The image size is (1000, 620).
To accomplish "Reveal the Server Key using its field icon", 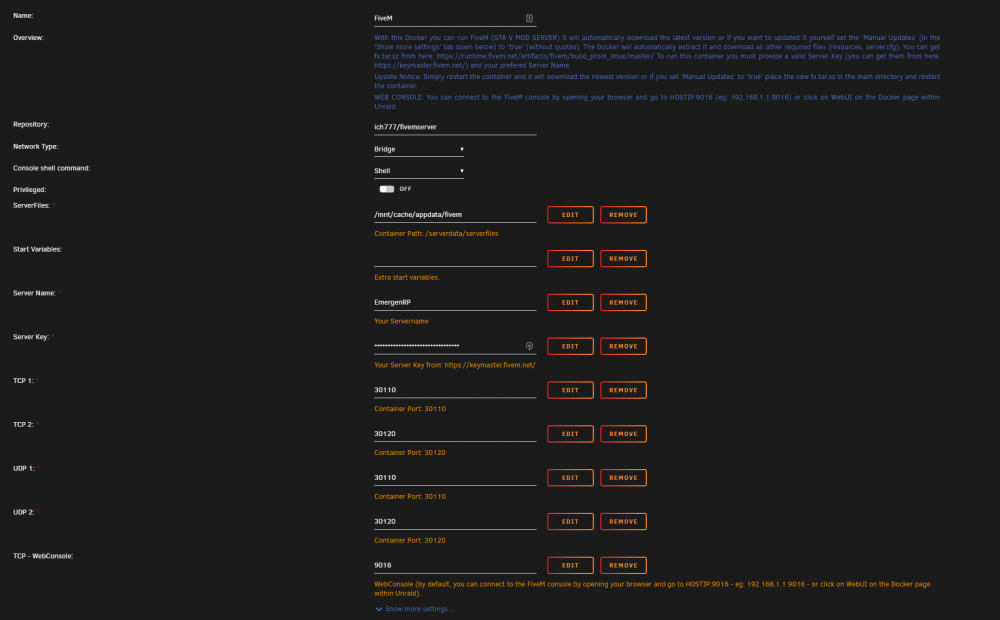I will coord(529,346).
